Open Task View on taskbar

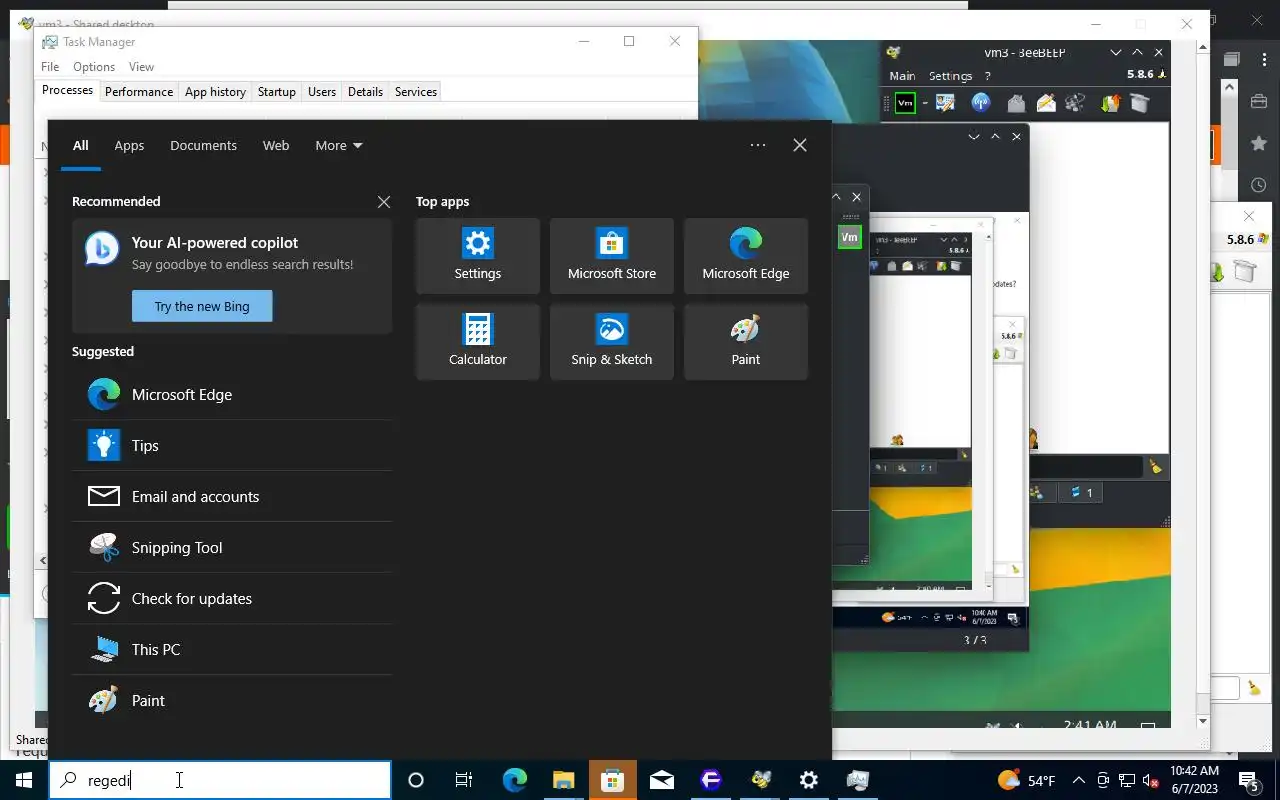tap(464, 780)
